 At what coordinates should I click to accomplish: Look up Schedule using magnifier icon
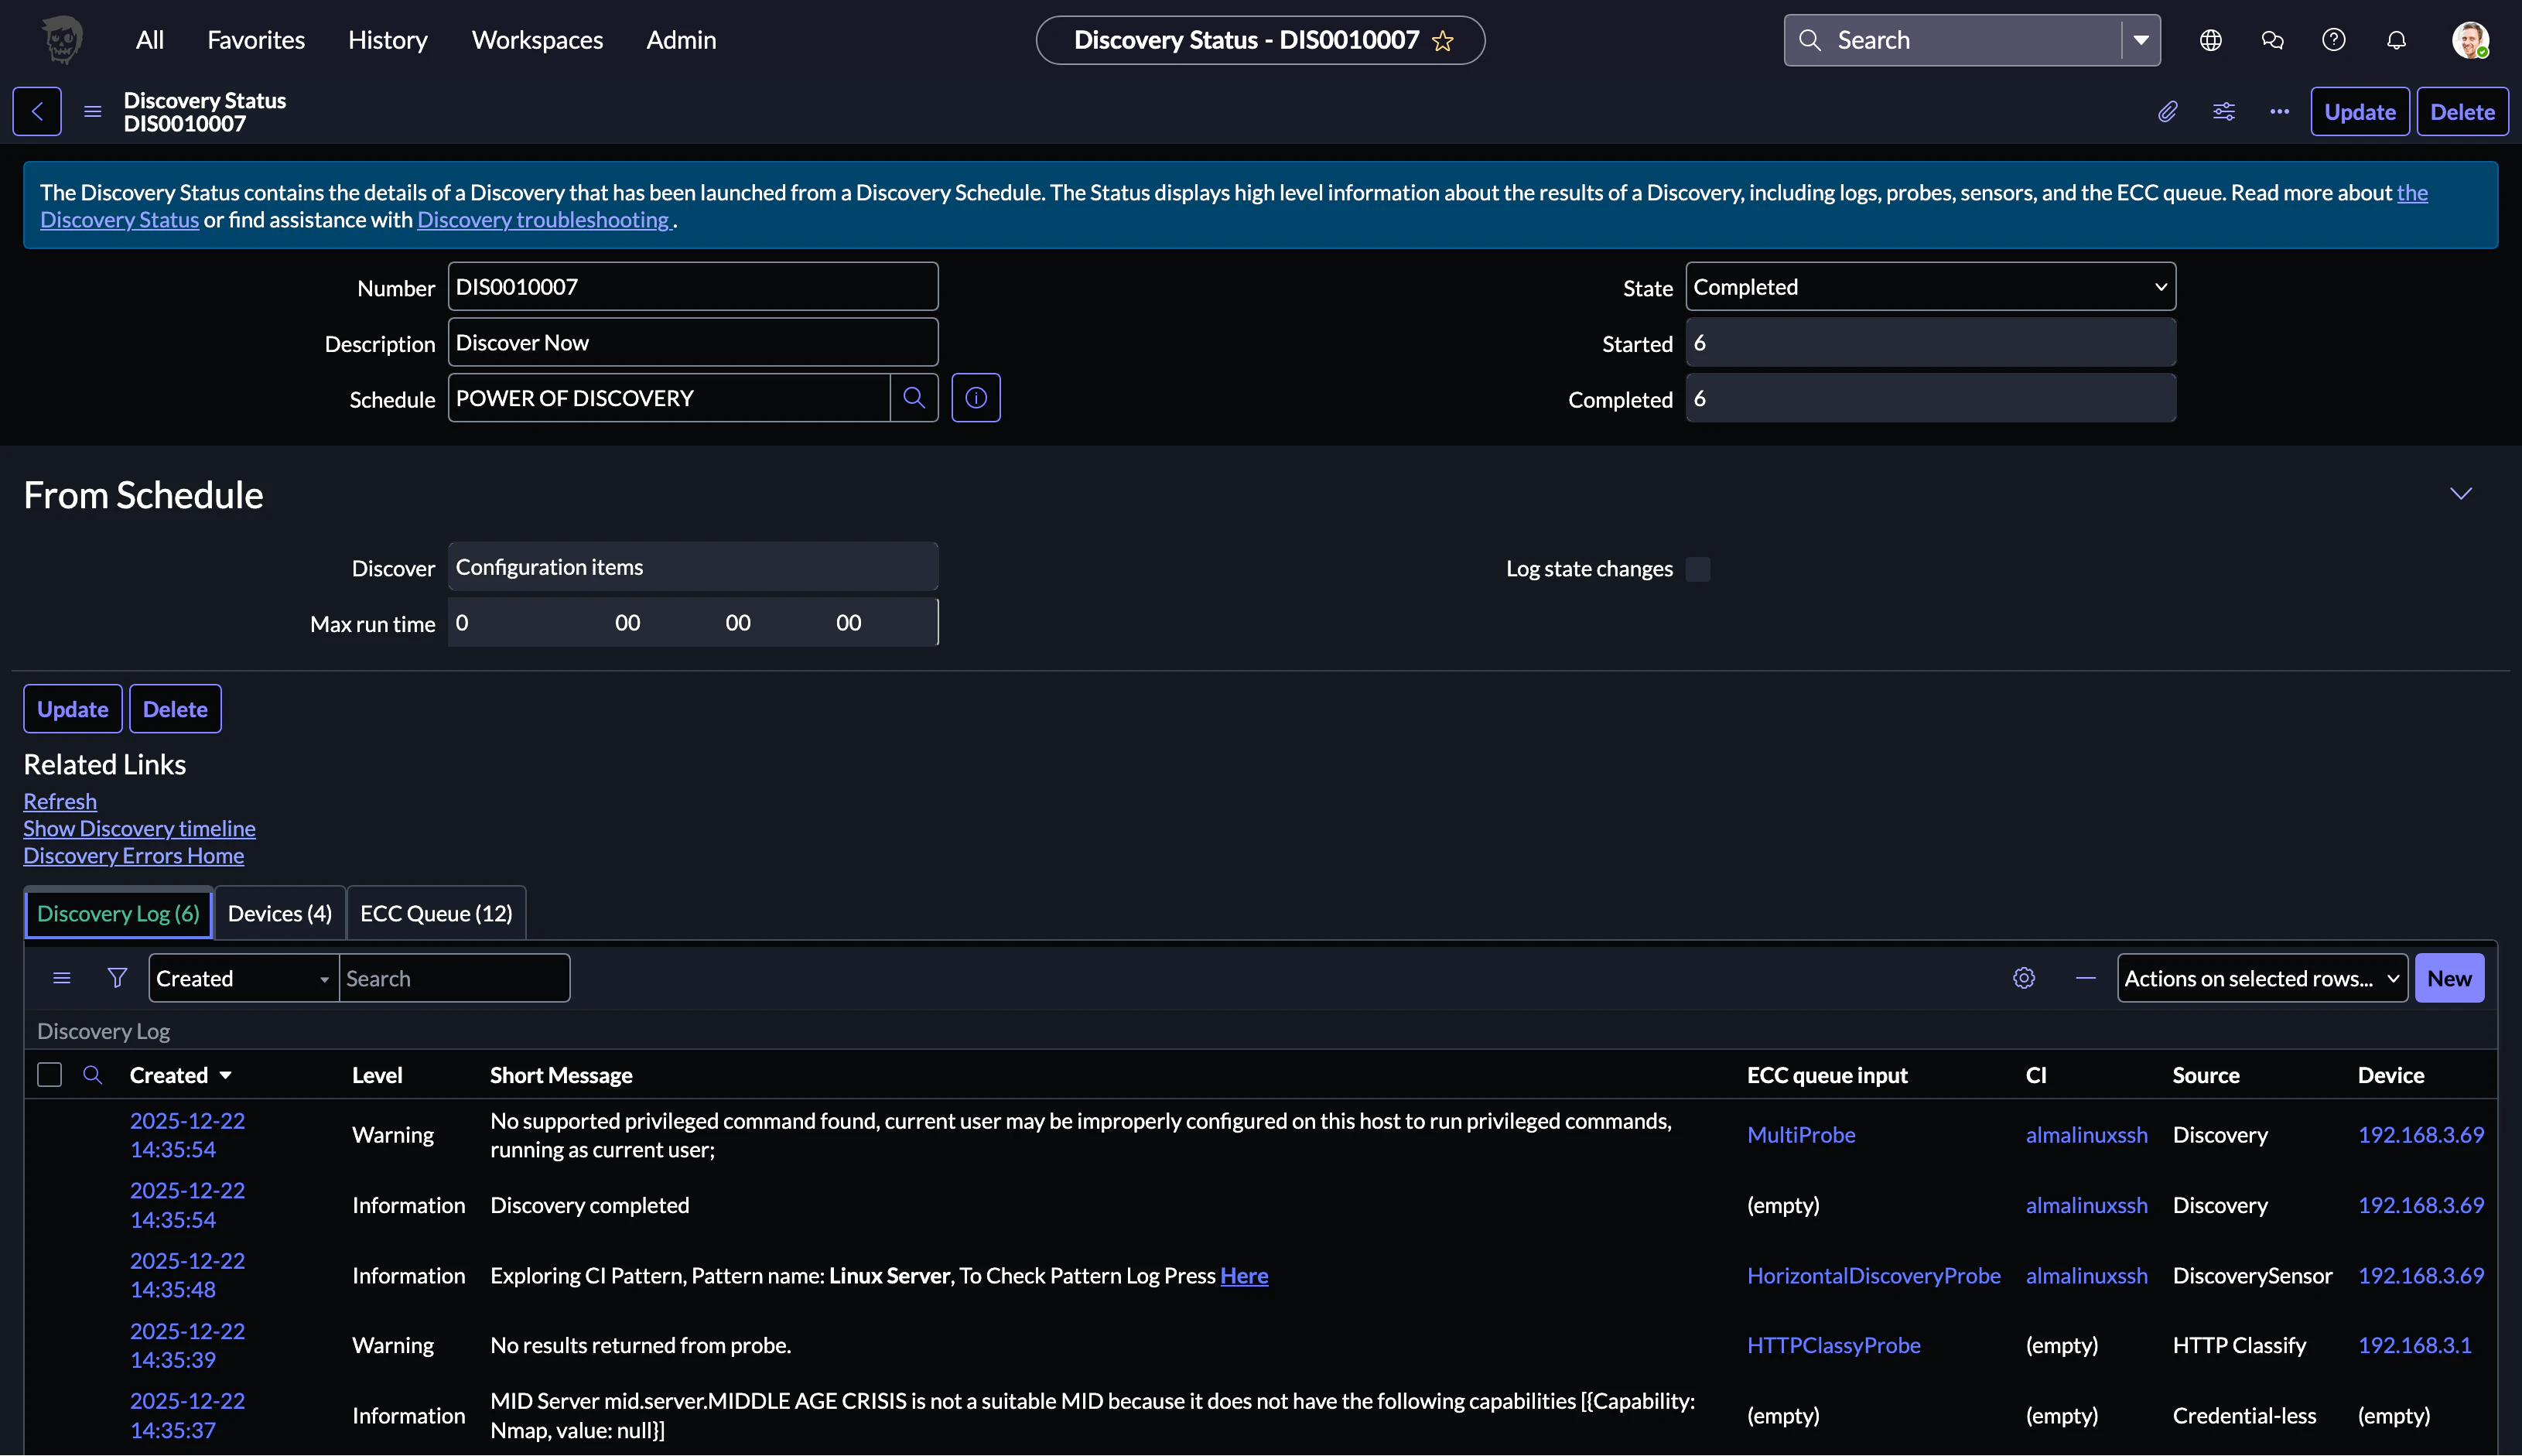(914, 398)
